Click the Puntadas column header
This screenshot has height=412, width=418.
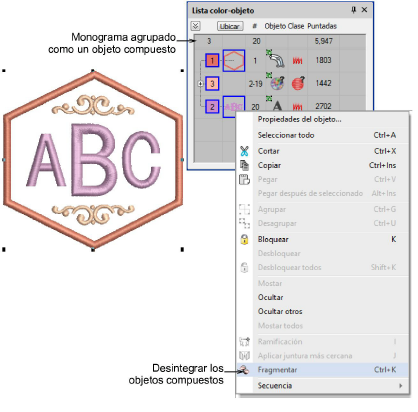(x=322, y=26)
